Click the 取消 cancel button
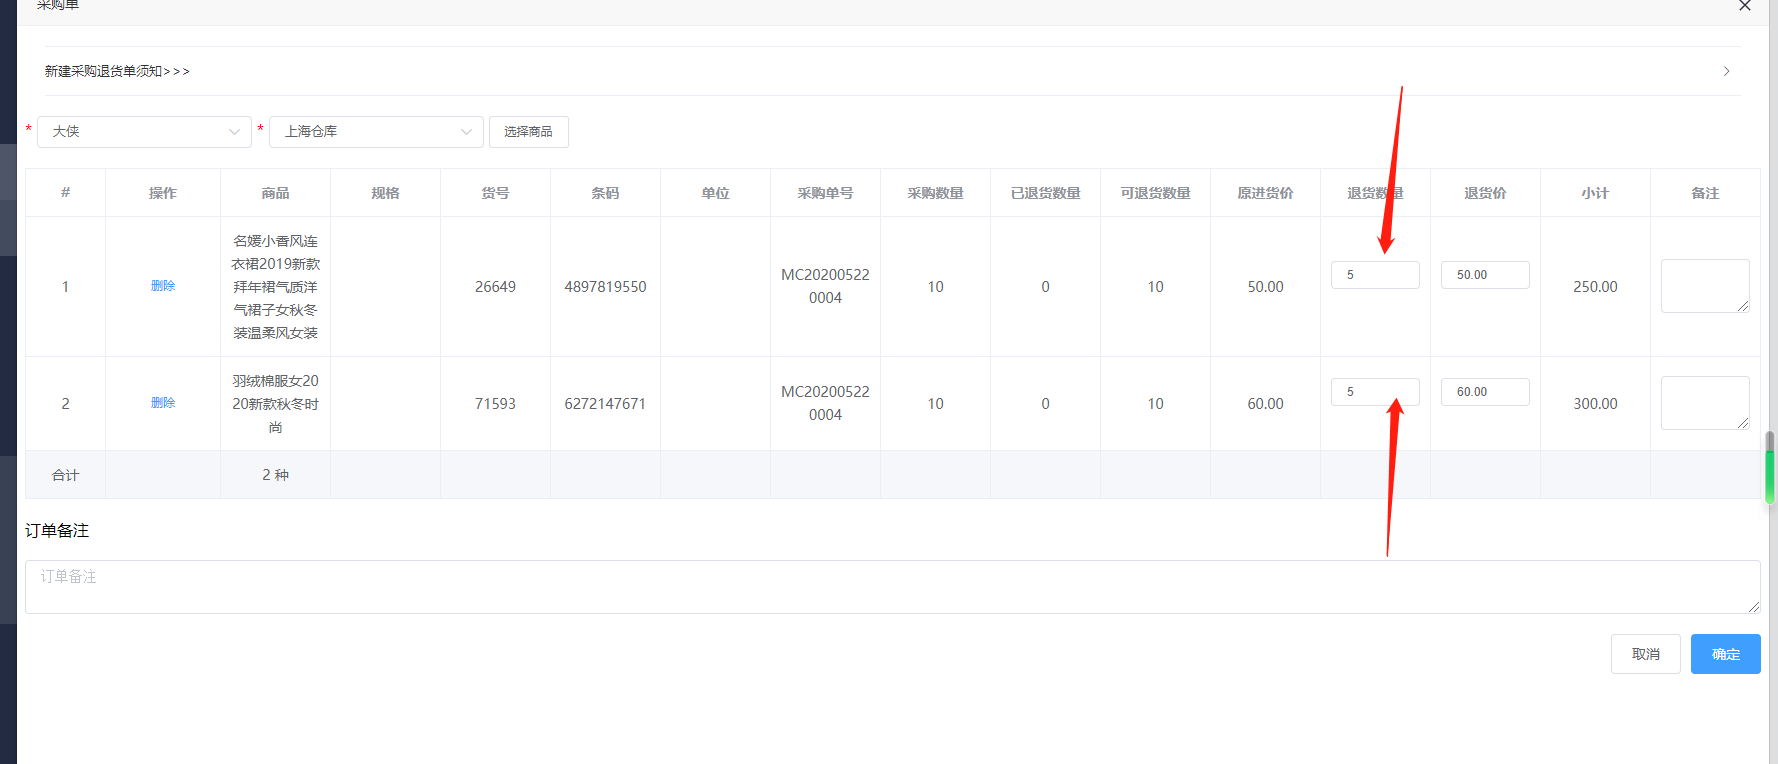This screenshot has height=764, width=1778. point(1646,654)
